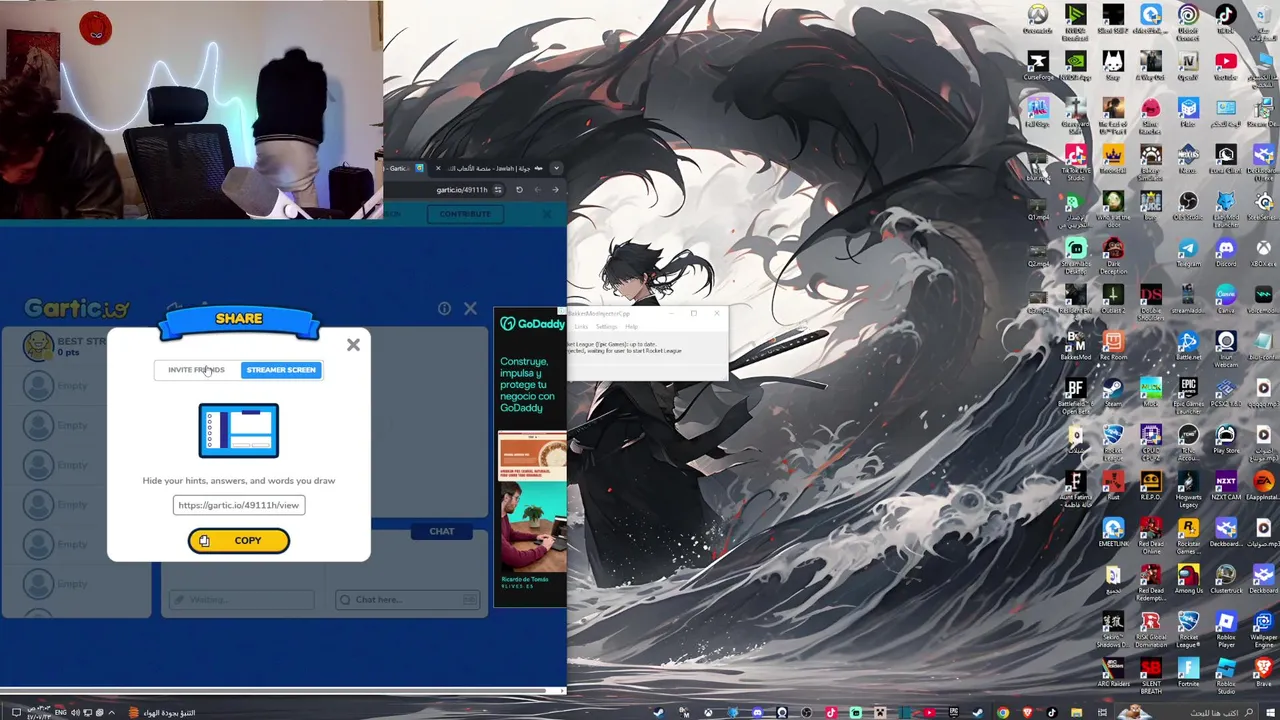
Task: Open the GoDaddy advertisement banner
Action: pyautogui.click(x=531, y=457)
